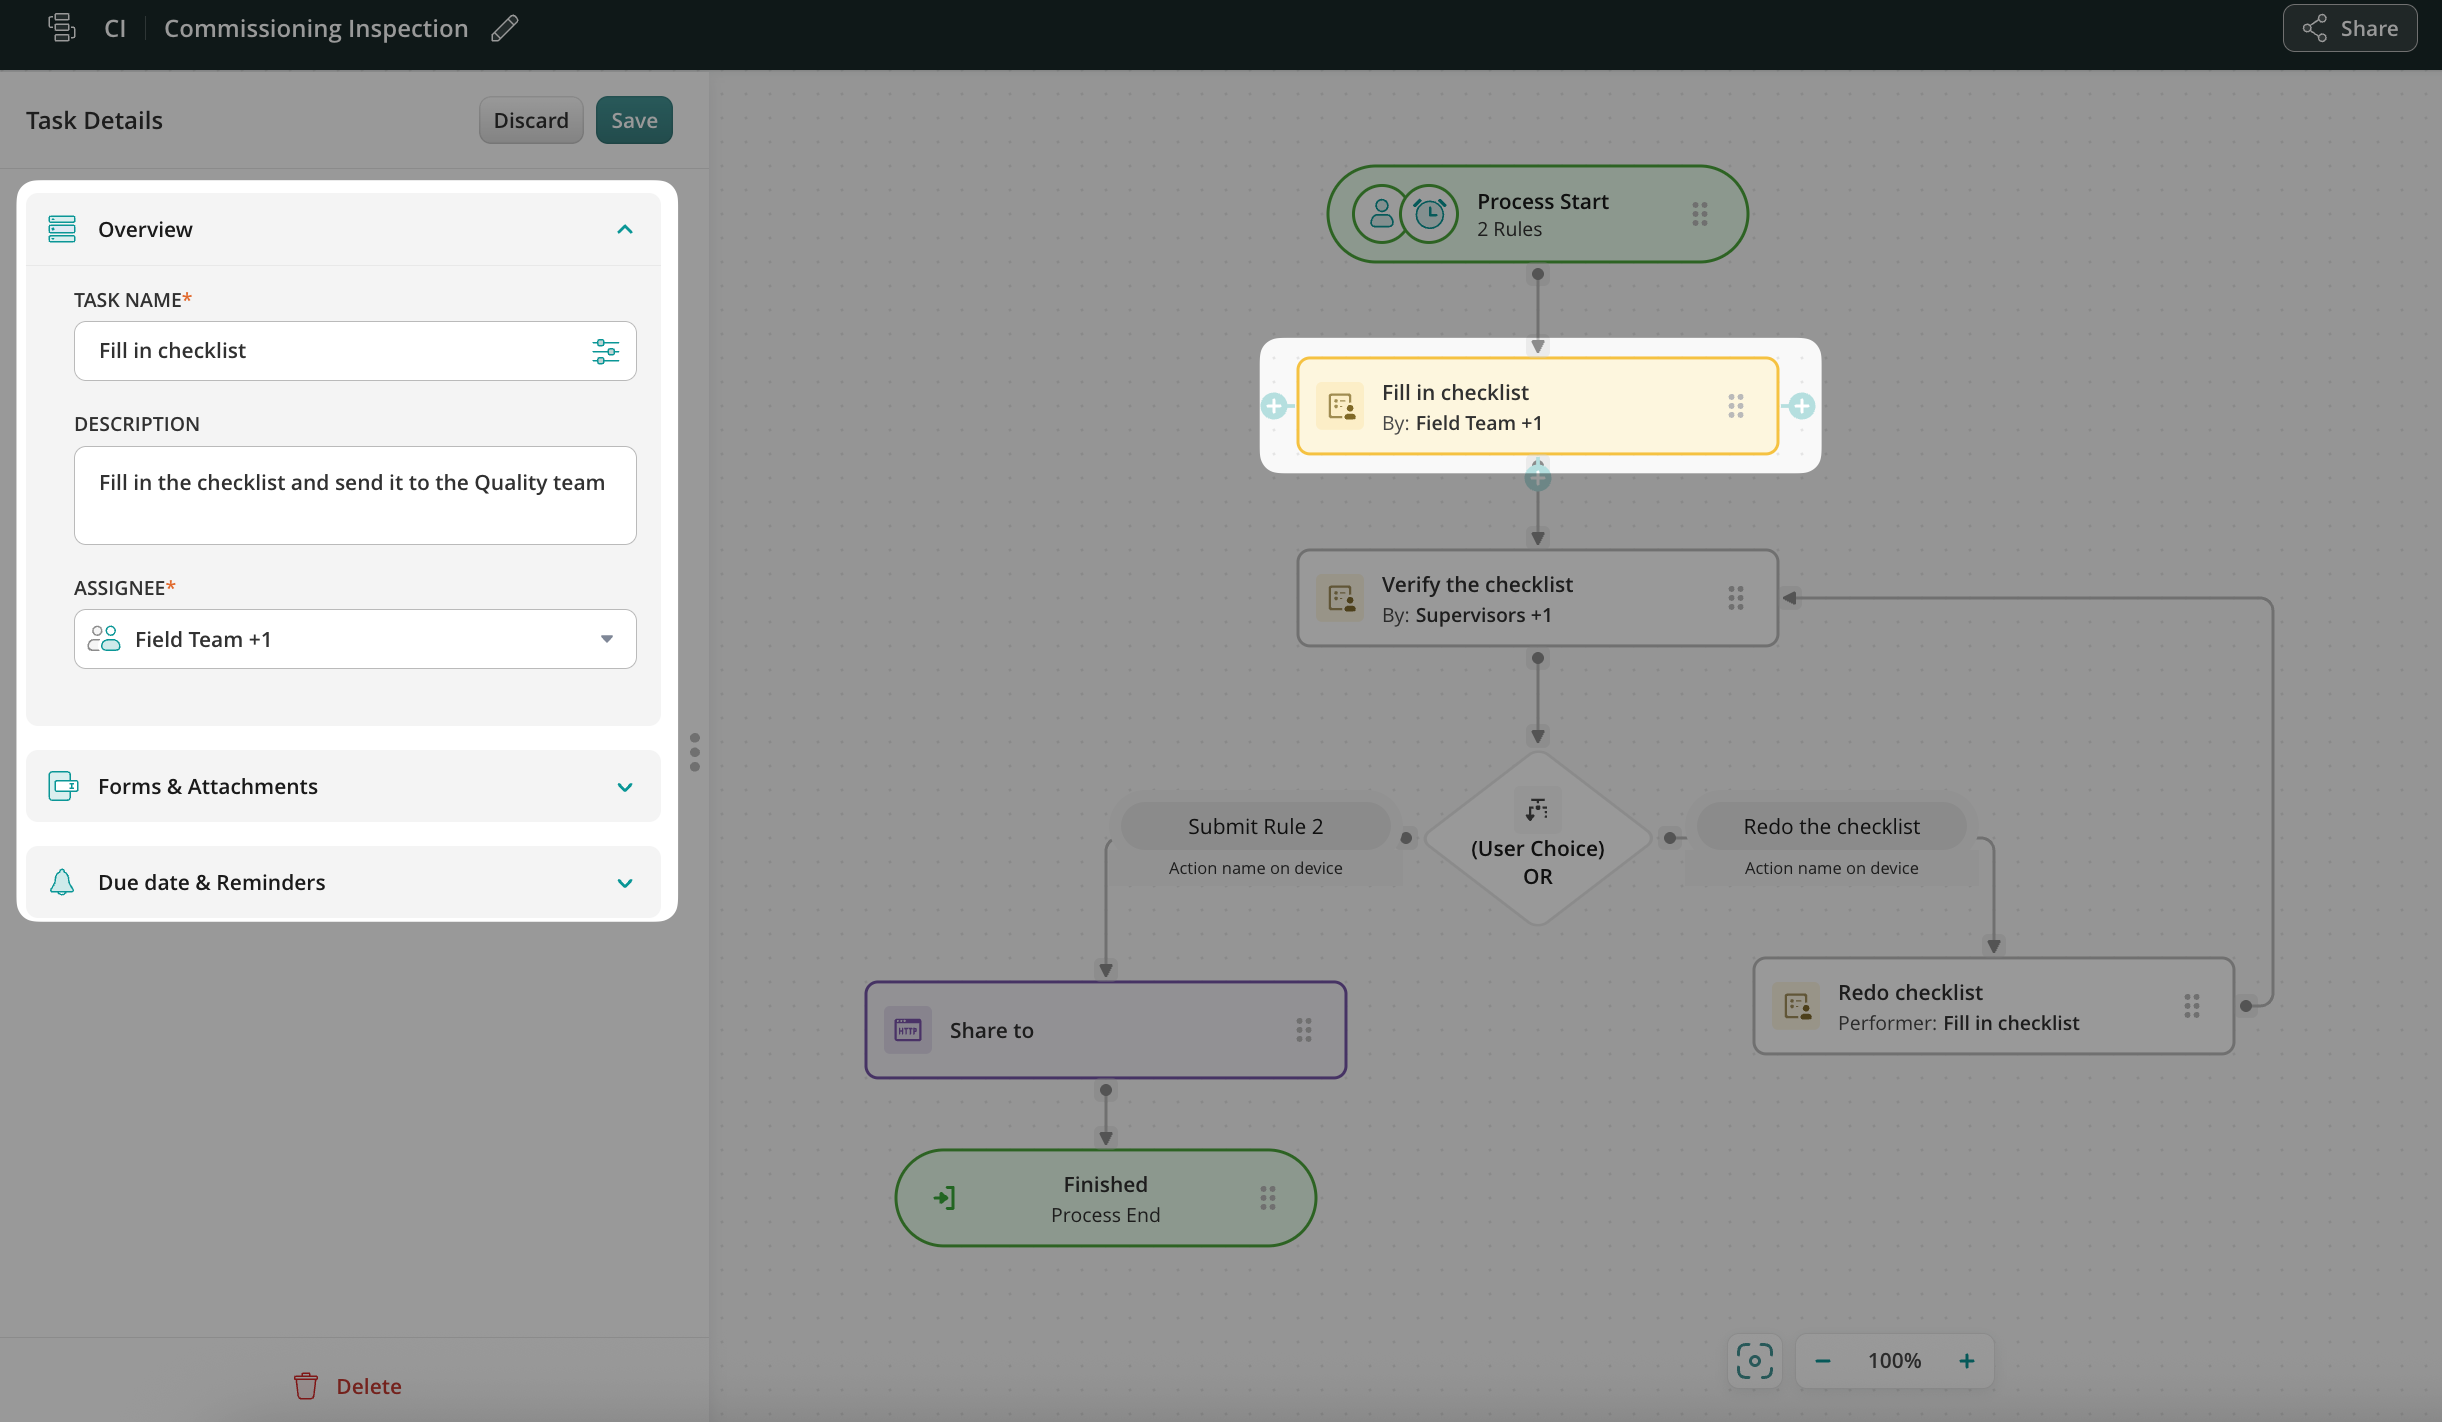Open the Share dialog
Image resolution: width=2442 pixels, height=1422 pixels.
point(2349,28)
